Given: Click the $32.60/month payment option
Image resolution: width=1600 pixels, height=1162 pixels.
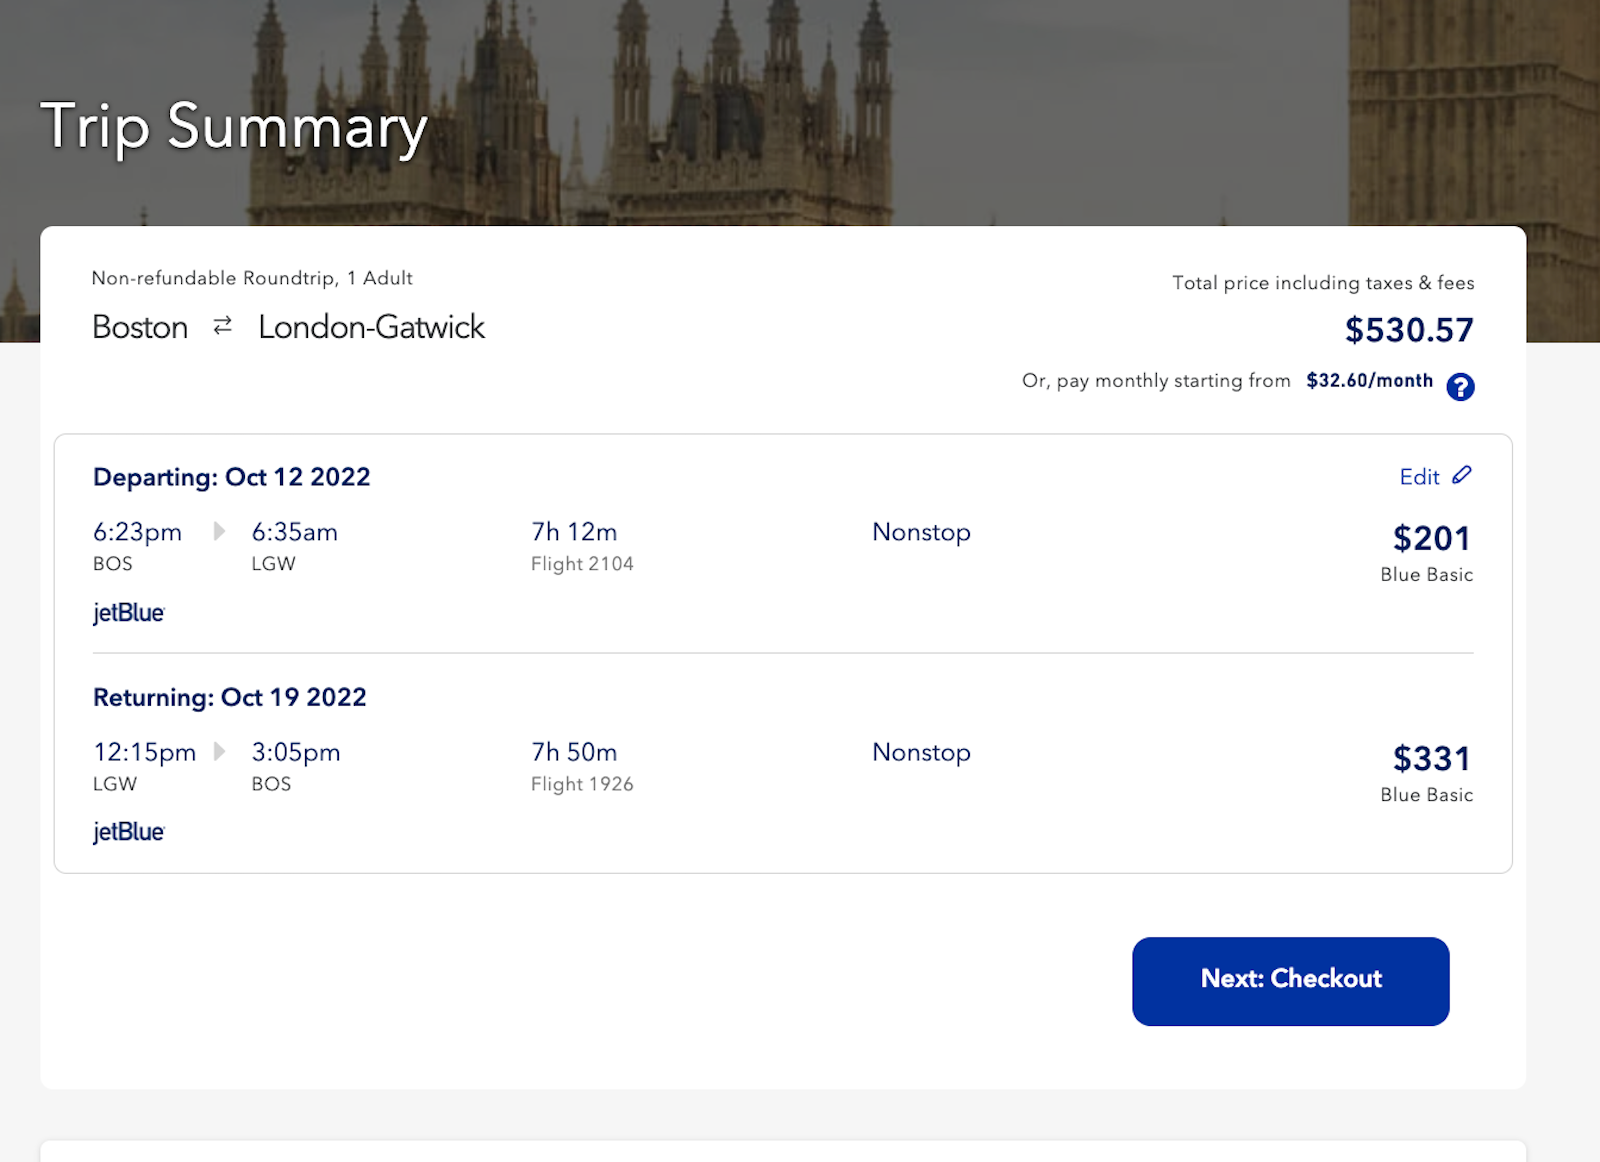Looking at the screenshot, I should tap(1369, 381).
